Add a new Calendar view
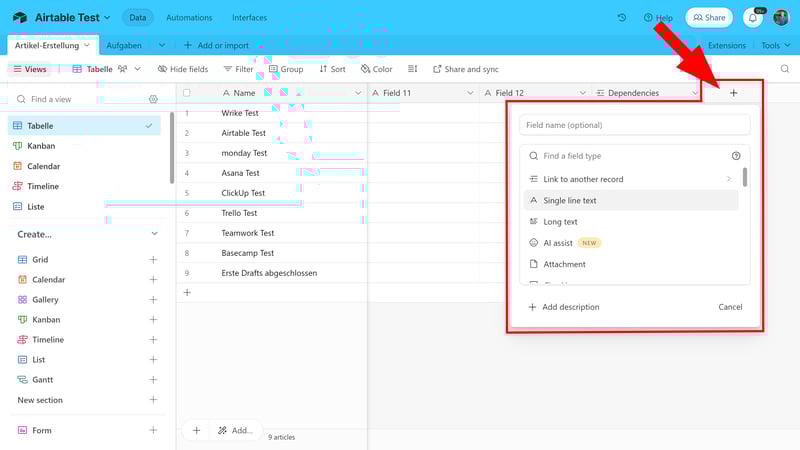 [153, 280]
